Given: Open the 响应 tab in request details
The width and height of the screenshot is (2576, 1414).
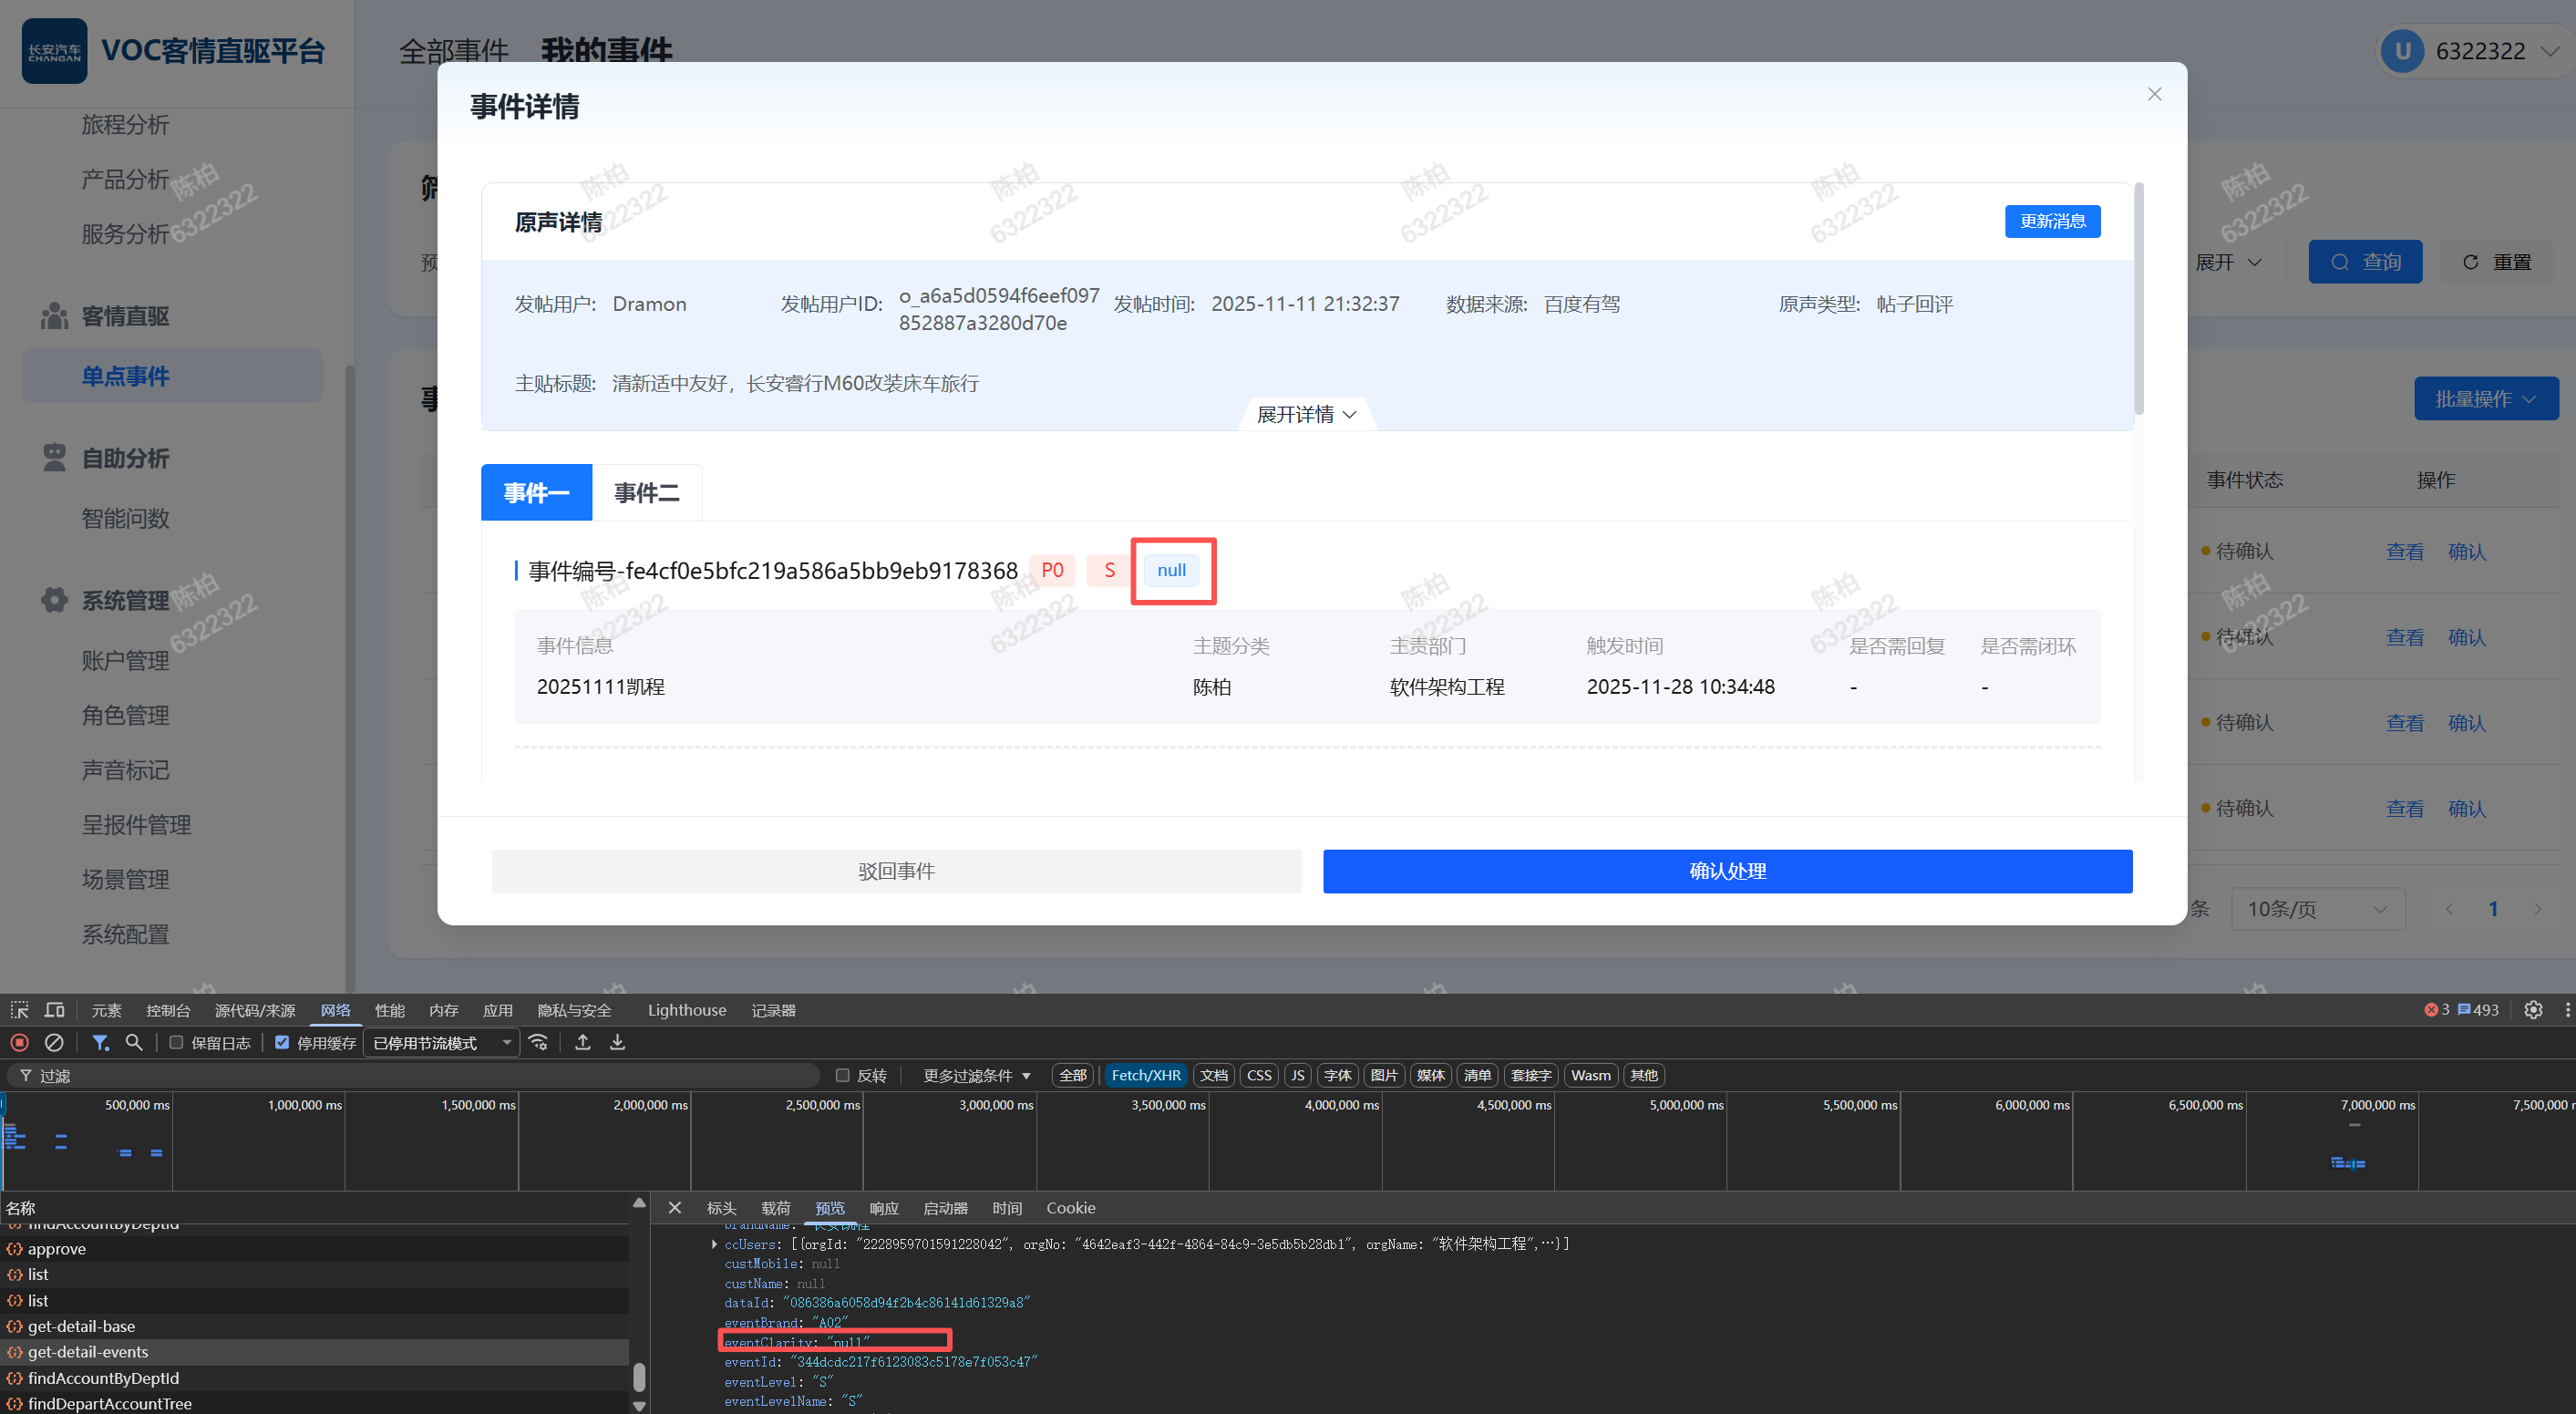Looking at the screenshot, I should [x=883, y=1208].
